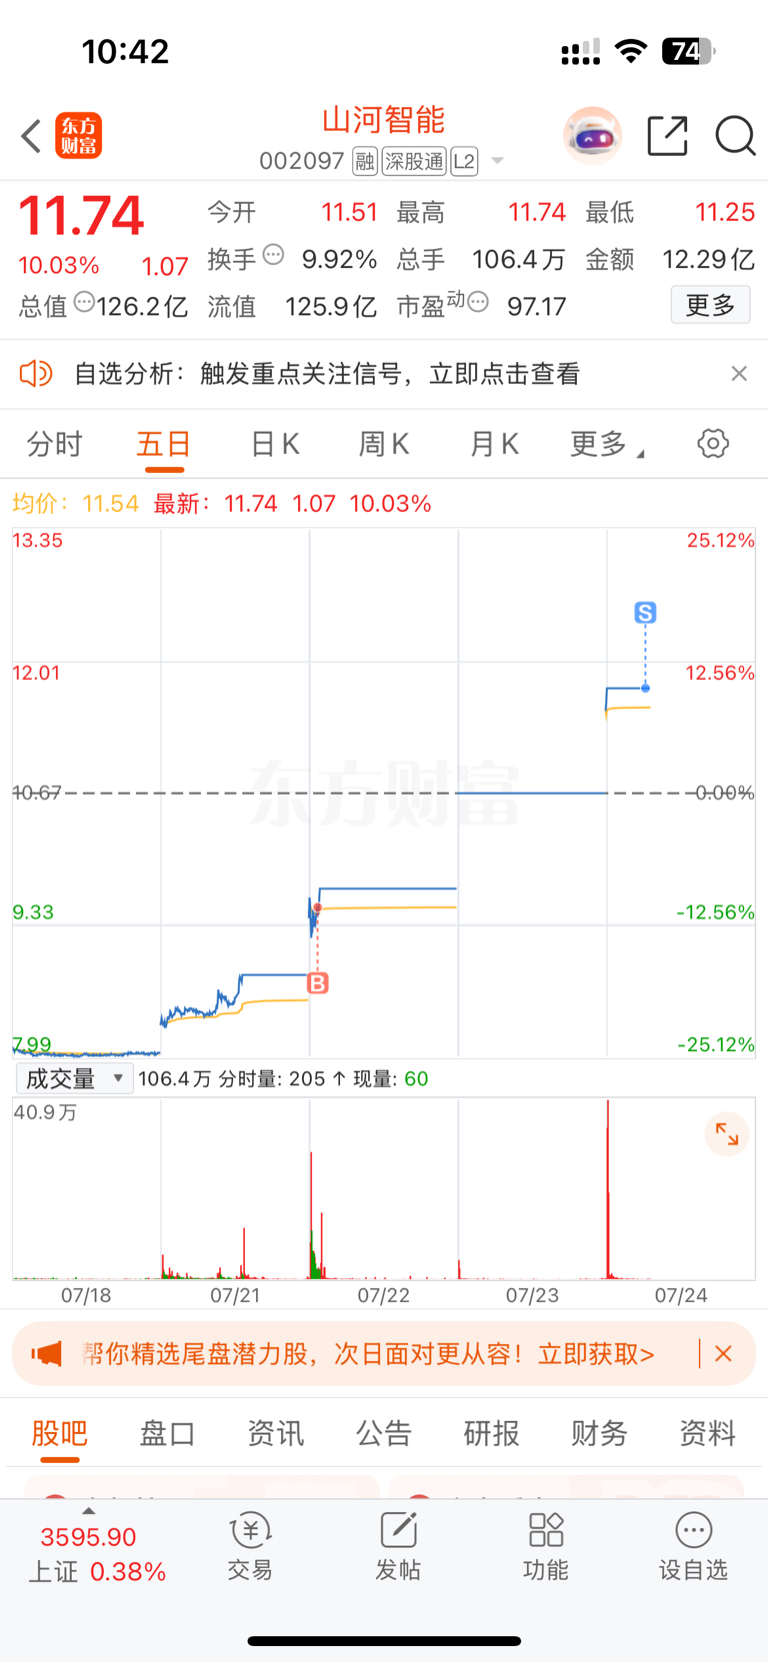
Task: Tap 立即获取 link in promo banner
Action: pyautogui.click(x=596, y=1354)
